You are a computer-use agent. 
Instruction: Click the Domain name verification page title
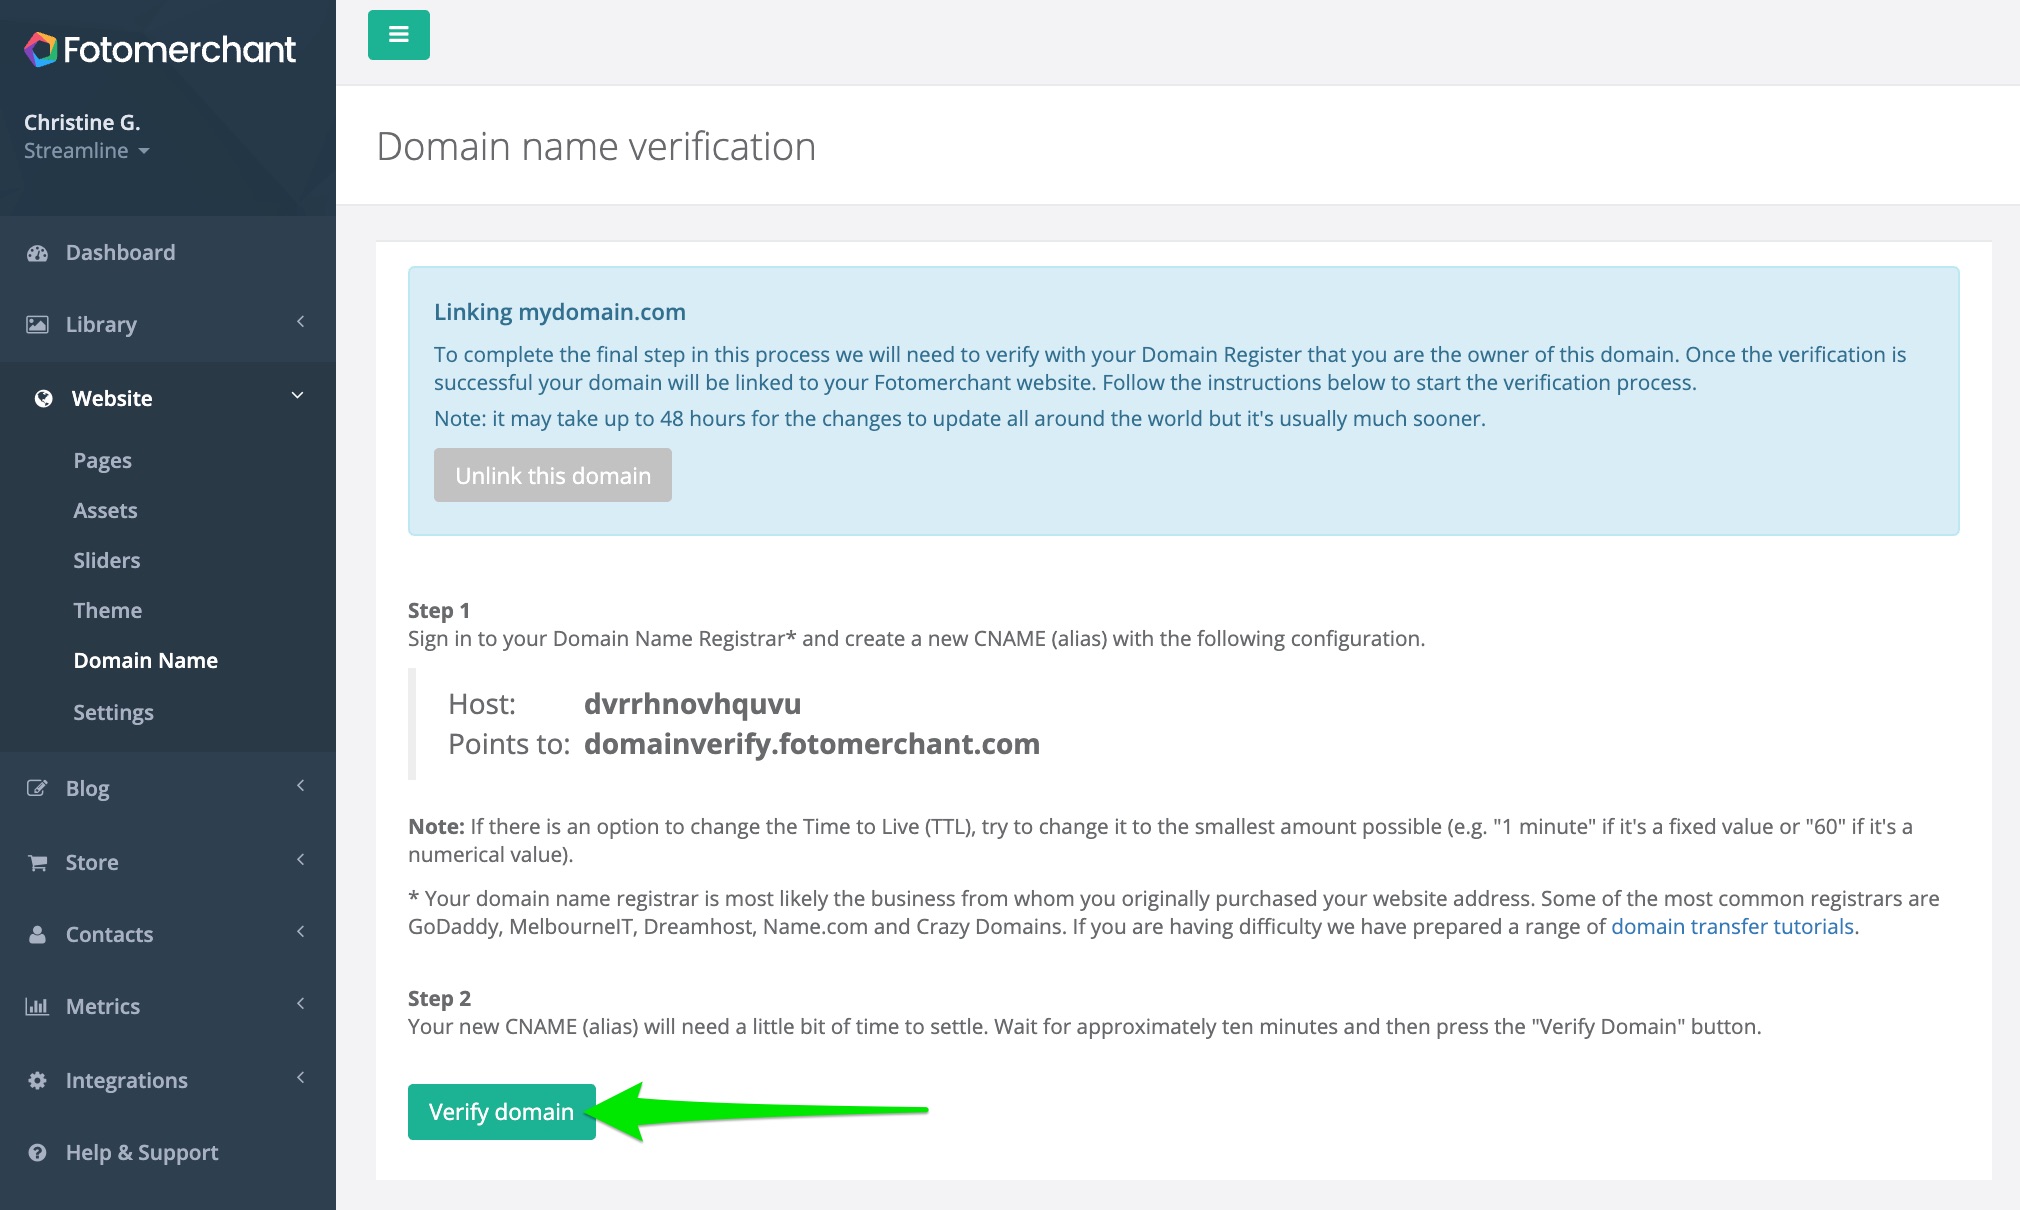coord(596,147)
